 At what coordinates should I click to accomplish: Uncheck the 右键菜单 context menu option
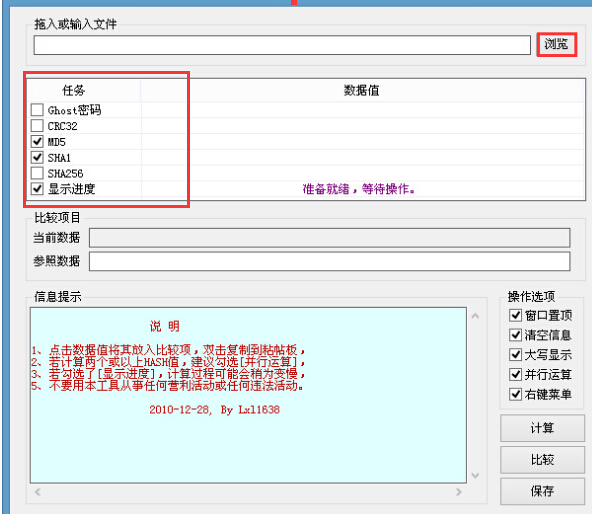coord(515,394)
